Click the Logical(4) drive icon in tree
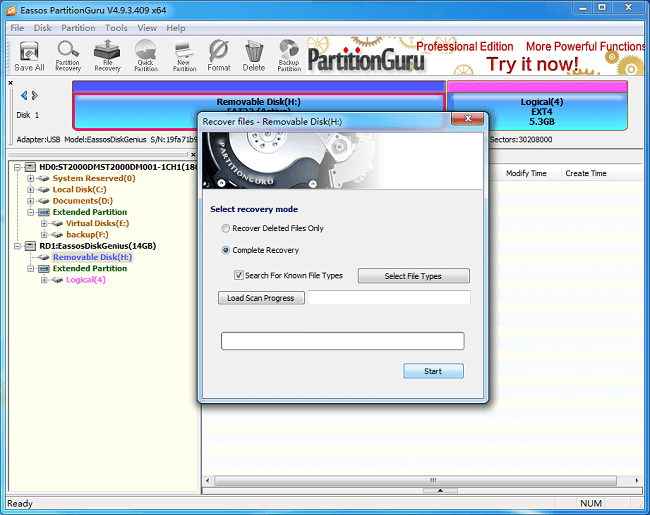The width and height of the screenshot is (650, 515). [57, 280]
